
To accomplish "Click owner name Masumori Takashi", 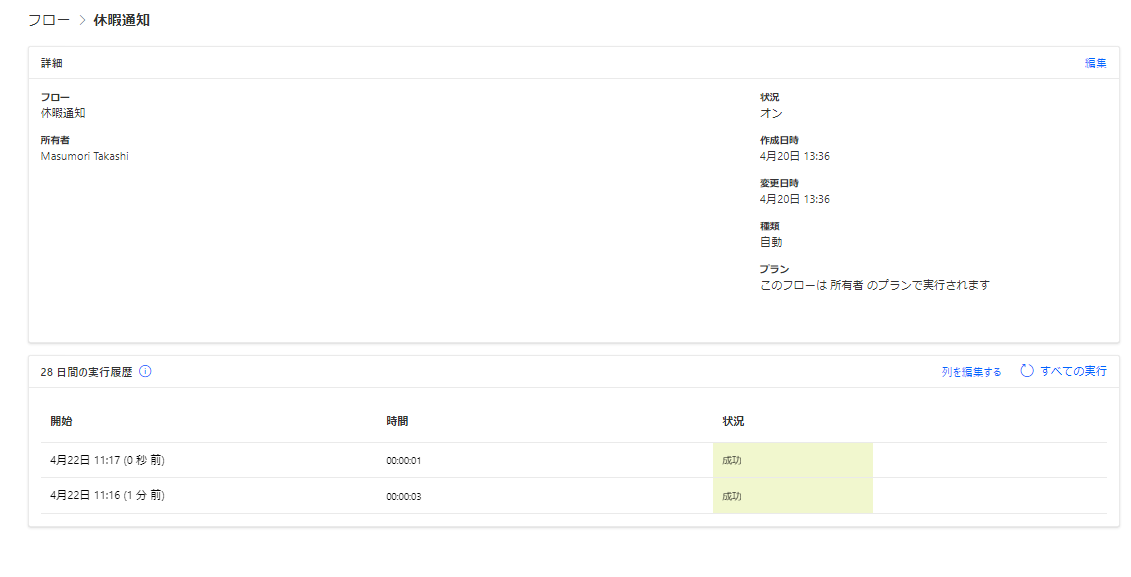I will pyautogui.click(x=84, y=157).
